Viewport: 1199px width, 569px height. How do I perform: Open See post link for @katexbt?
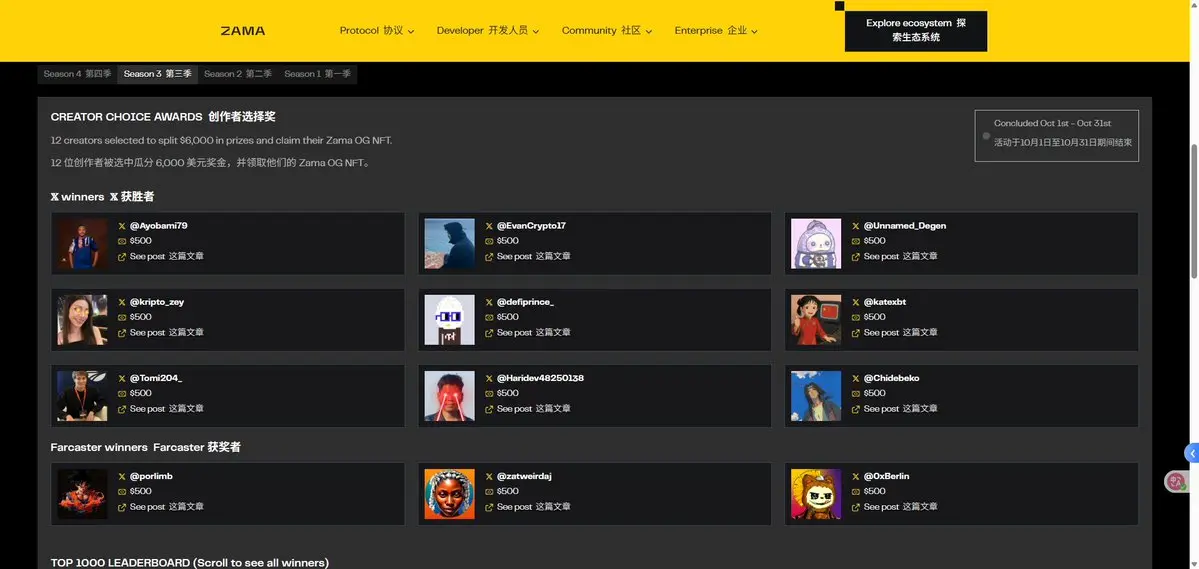pos(901,333)
